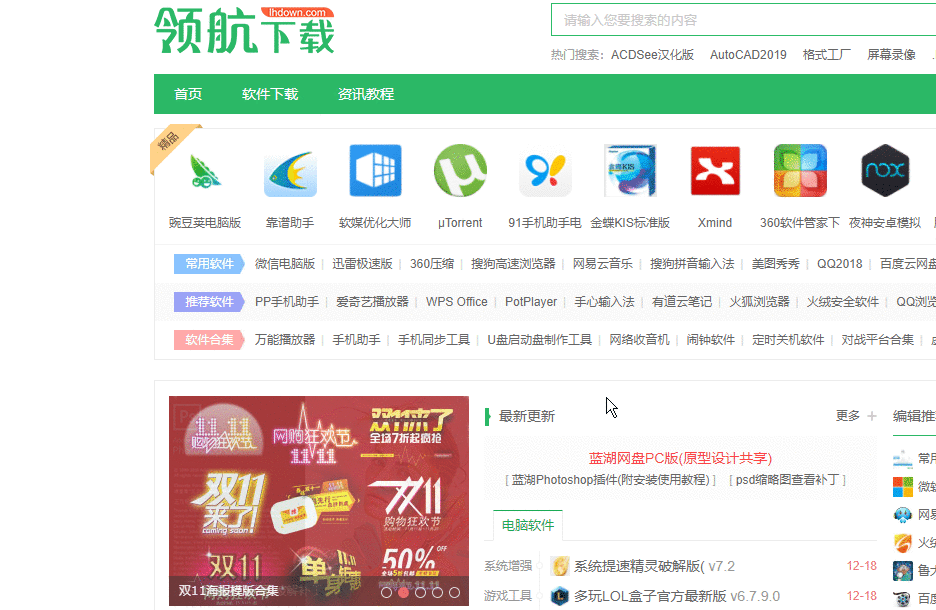Click the 领航下载 site logo
This screenshot has height=610, width=936.
(x=244, y=30)
